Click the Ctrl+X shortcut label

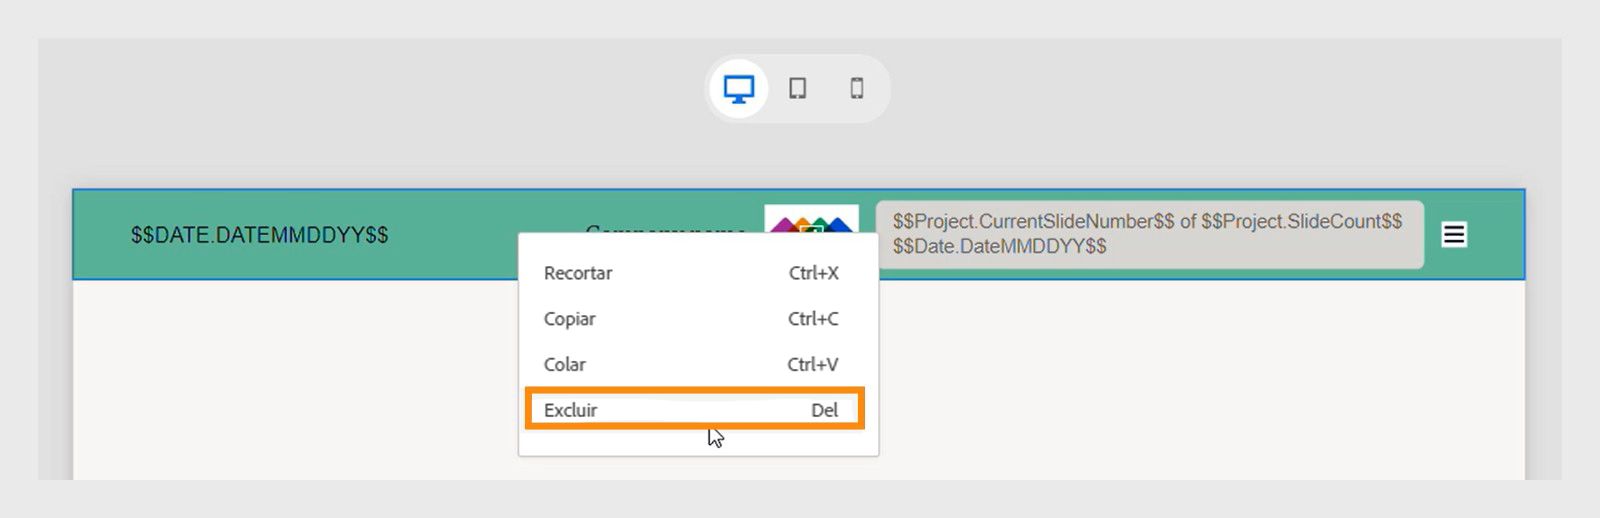click(813, 273)
